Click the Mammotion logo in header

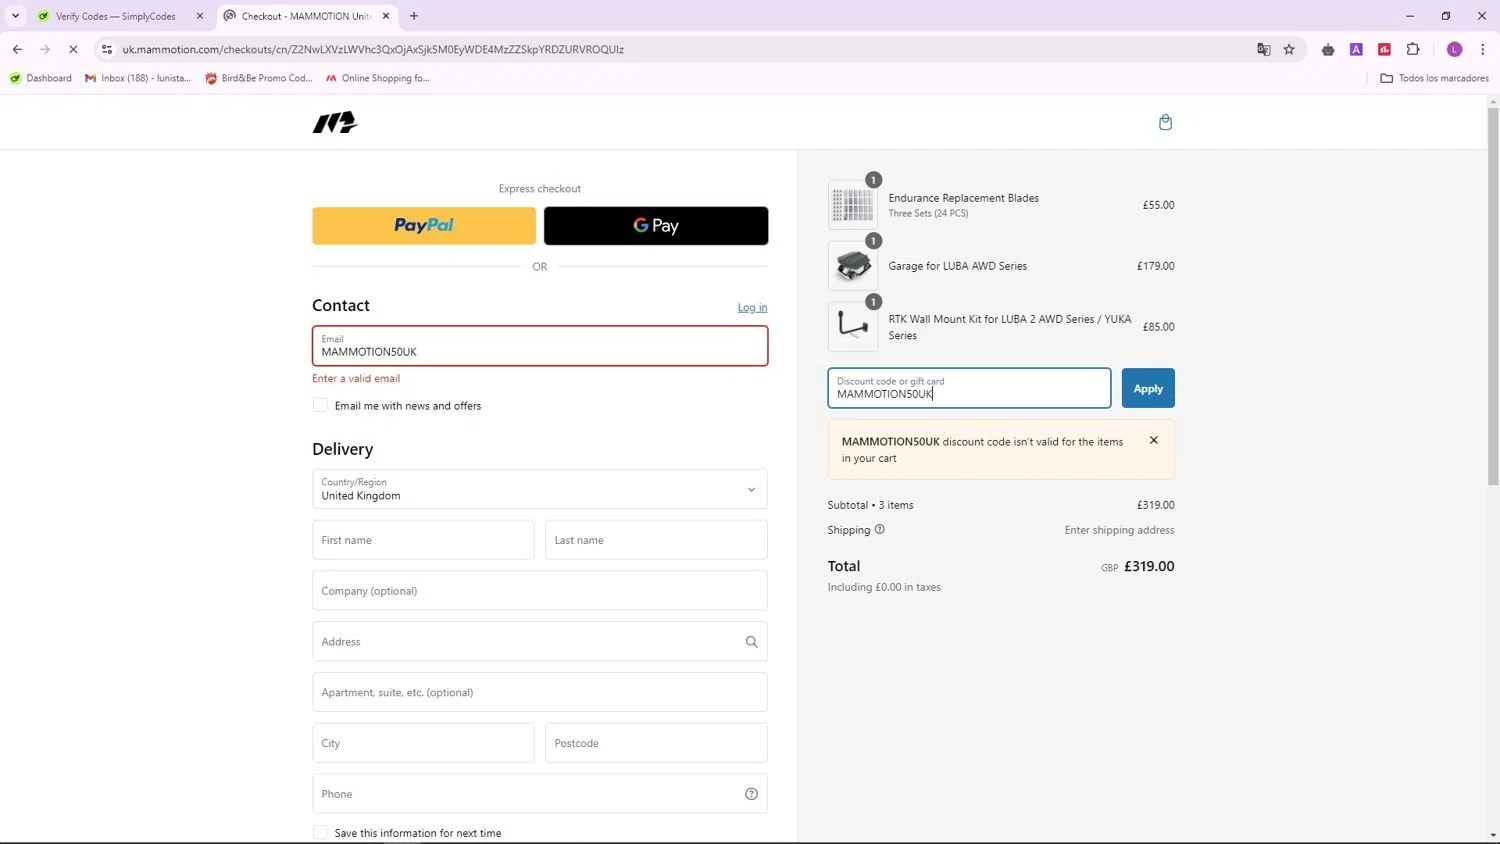click(x=335, y=122)
